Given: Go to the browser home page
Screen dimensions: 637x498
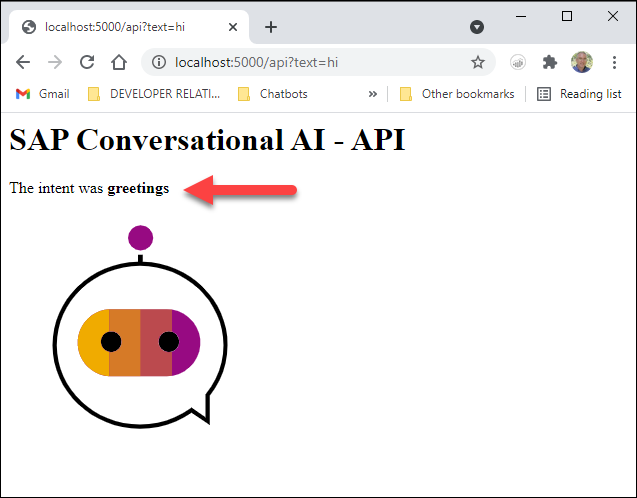Looking at the screenshot, I should pyautogui.click(x=119, y=62).
